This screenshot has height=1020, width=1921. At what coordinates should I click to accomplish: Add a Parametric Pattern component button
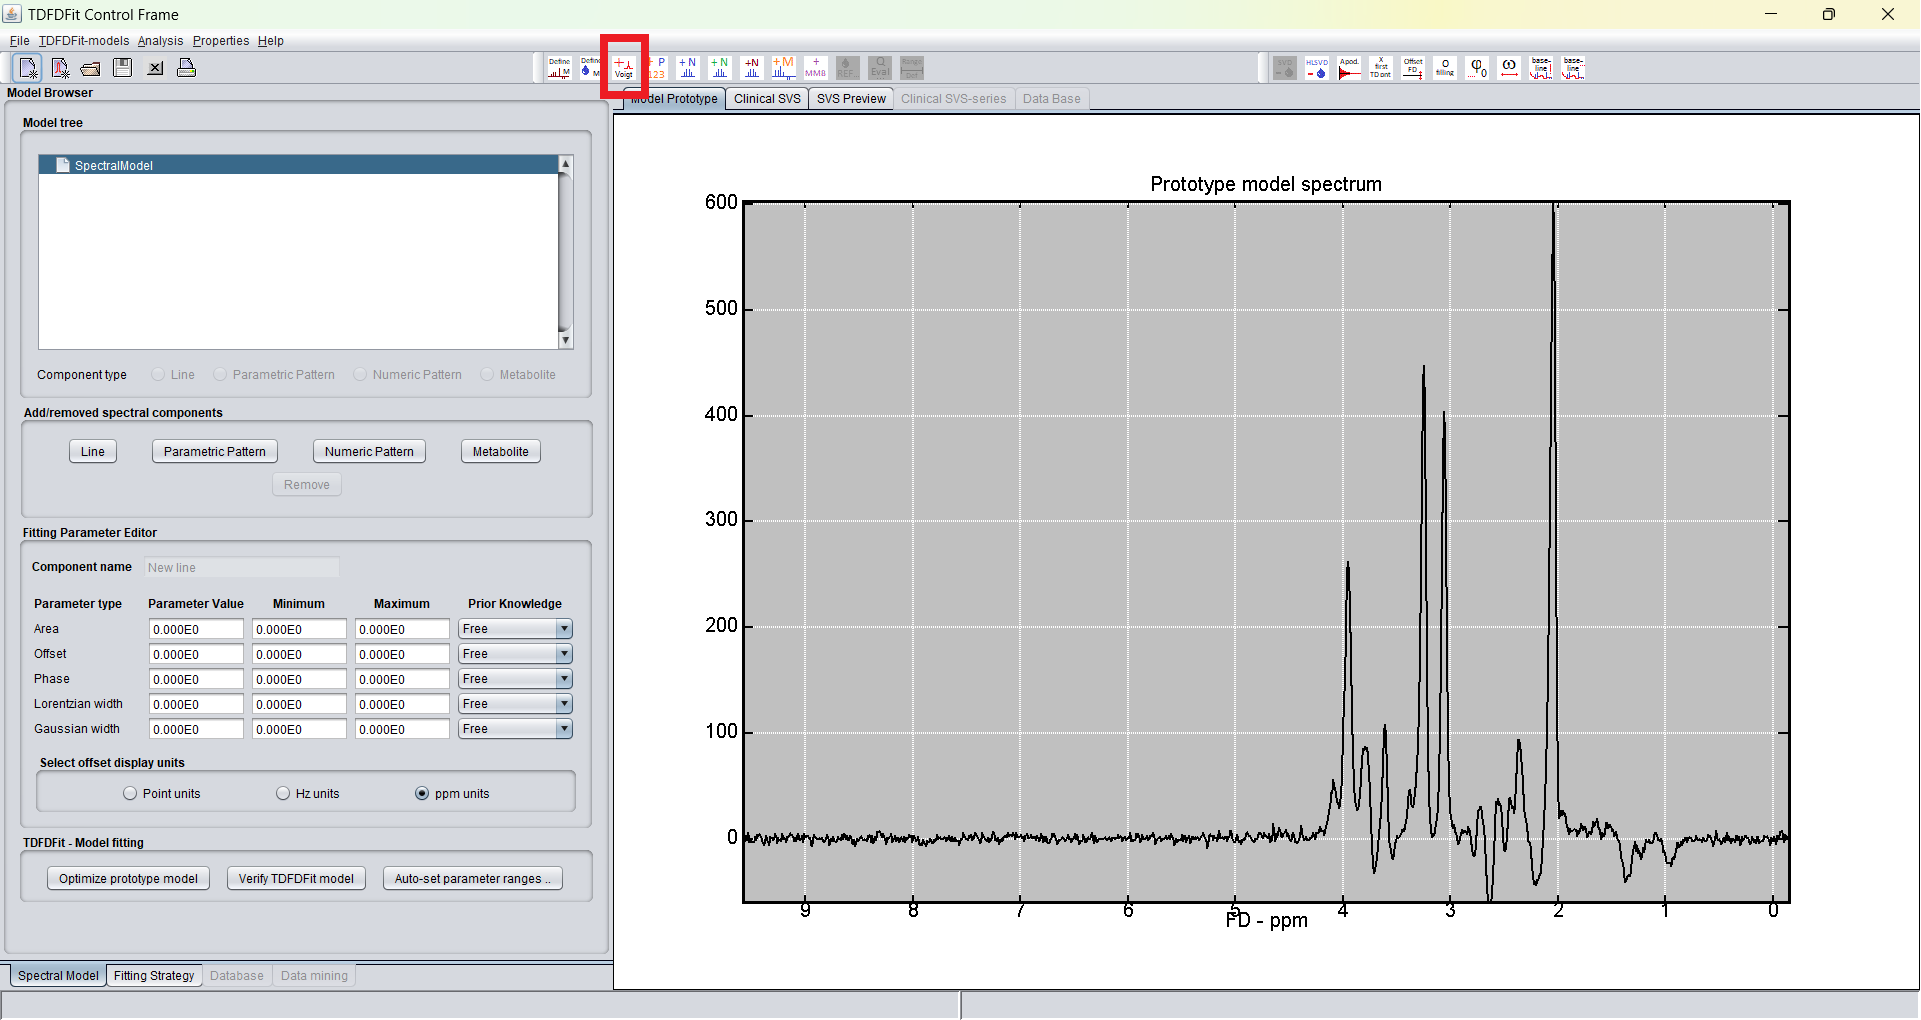click(215, 452)
